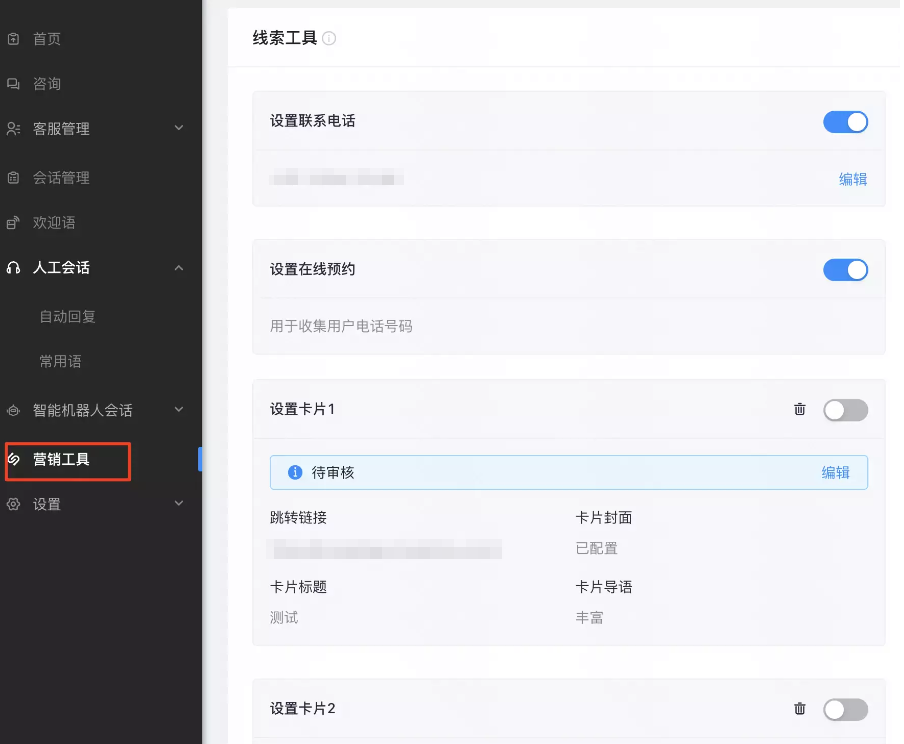Click the 首页 home icon in sidebar

point(14,39)
